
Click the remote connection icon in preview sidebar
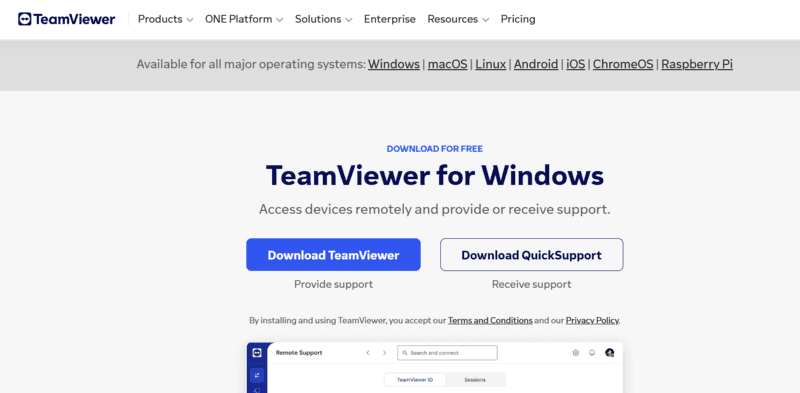coord(257,375)
